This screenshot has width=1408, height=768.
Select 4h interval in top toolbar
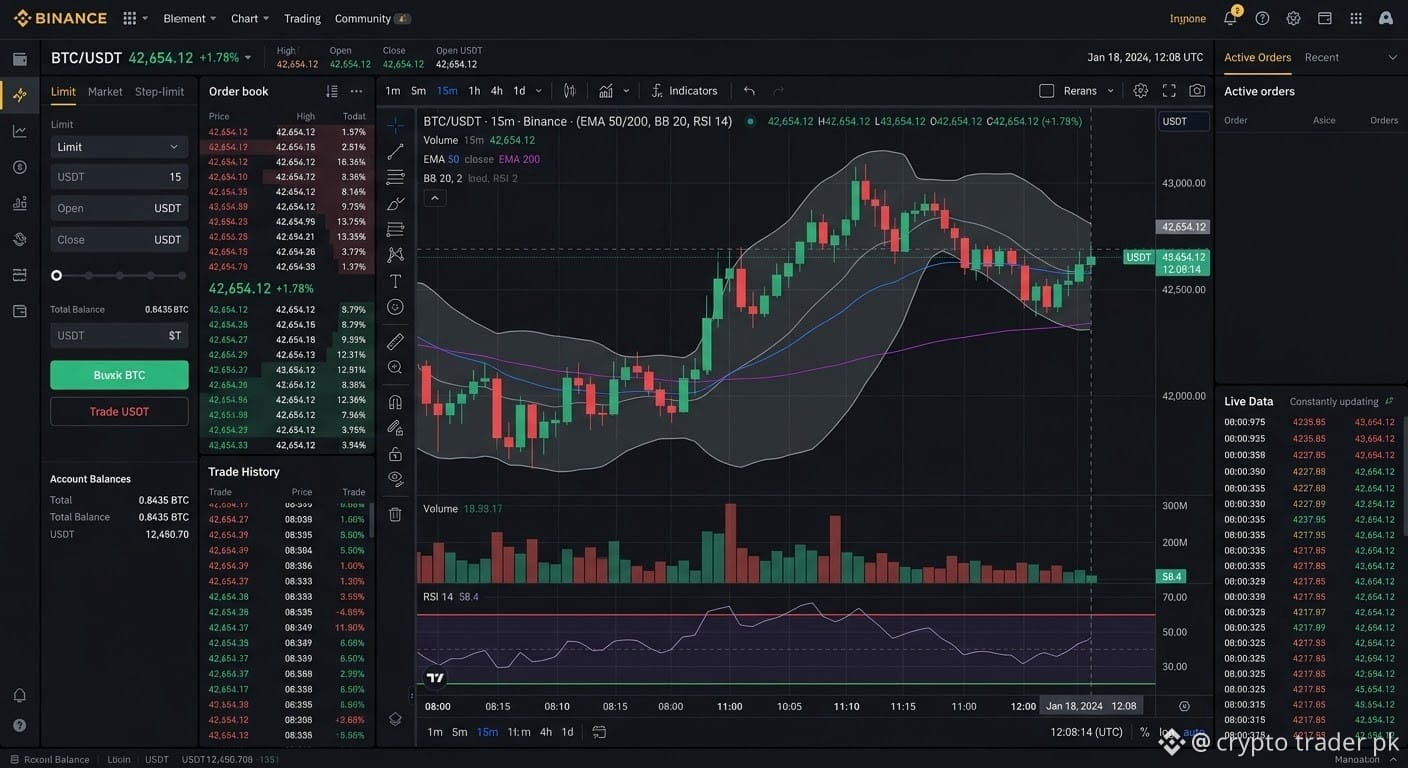497,91
